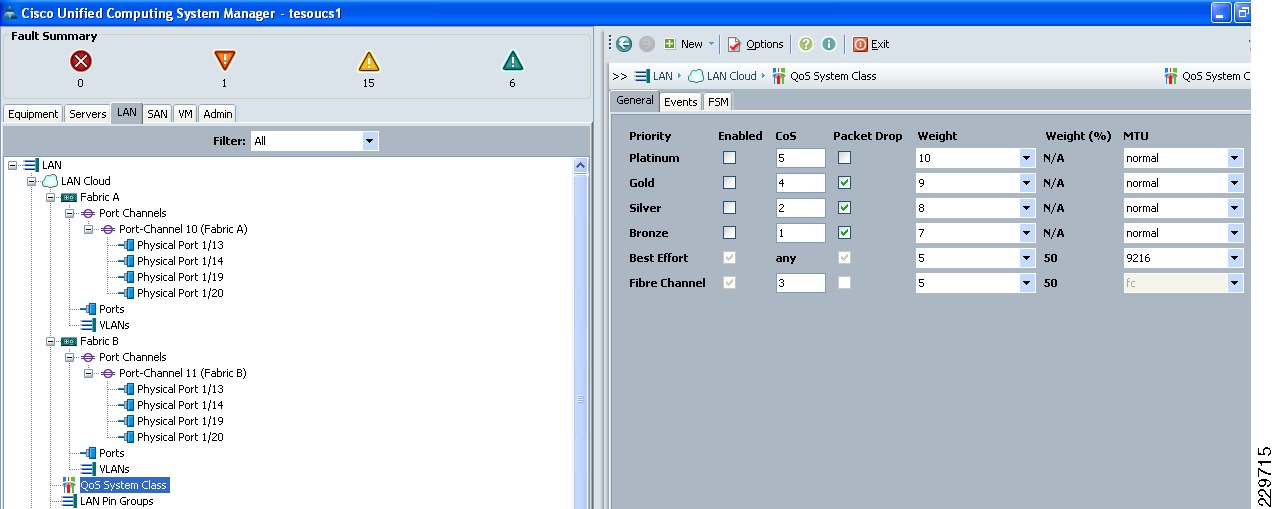The width and height of the screenshot is (1273, 509).
Task: Enable the Gold priority checkbox
Action: click(729, 183)
